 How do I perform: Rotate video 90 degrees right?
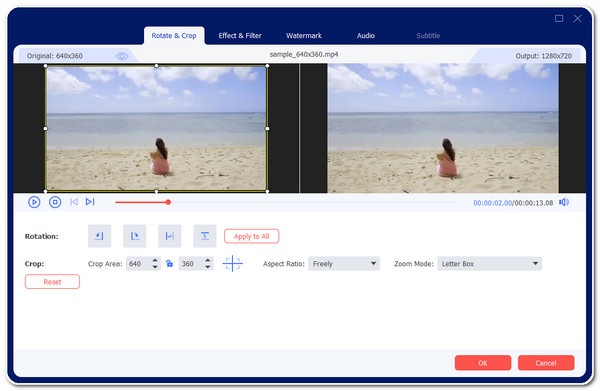(x=135, y=236)
